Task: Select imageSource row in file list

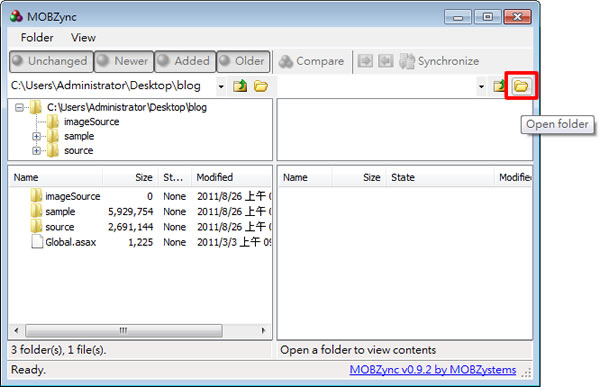Action: click(140, 196)
